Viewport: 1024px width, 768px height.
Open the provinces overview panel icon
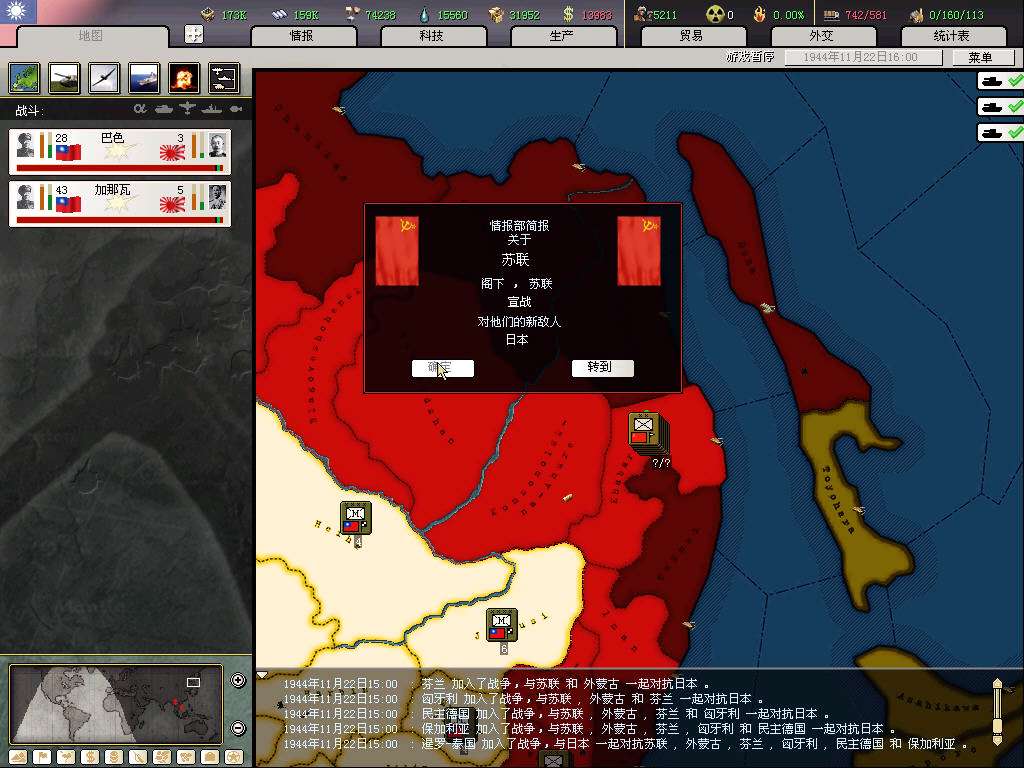(x=24, y=78)
